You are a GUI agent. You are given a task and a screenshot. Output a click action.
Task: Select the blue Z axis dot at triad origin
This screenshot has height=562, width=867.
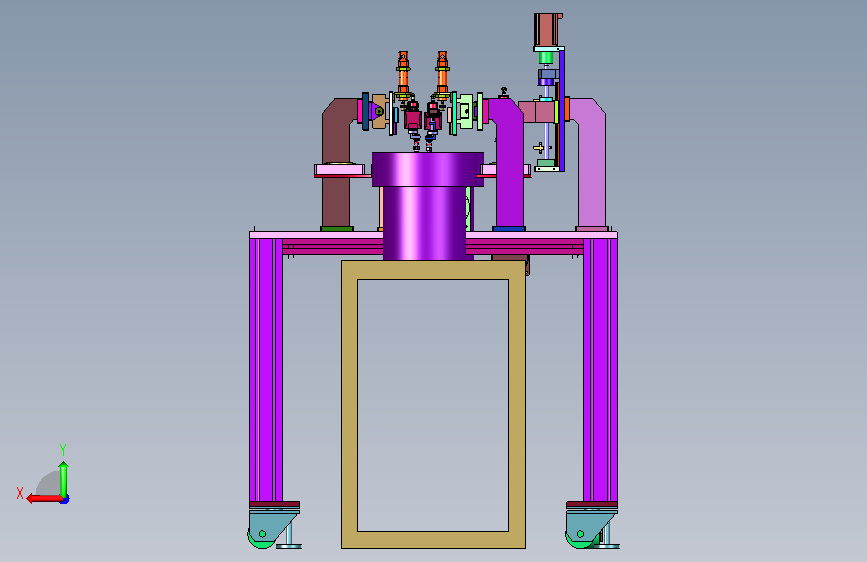[x=65, y=500]
